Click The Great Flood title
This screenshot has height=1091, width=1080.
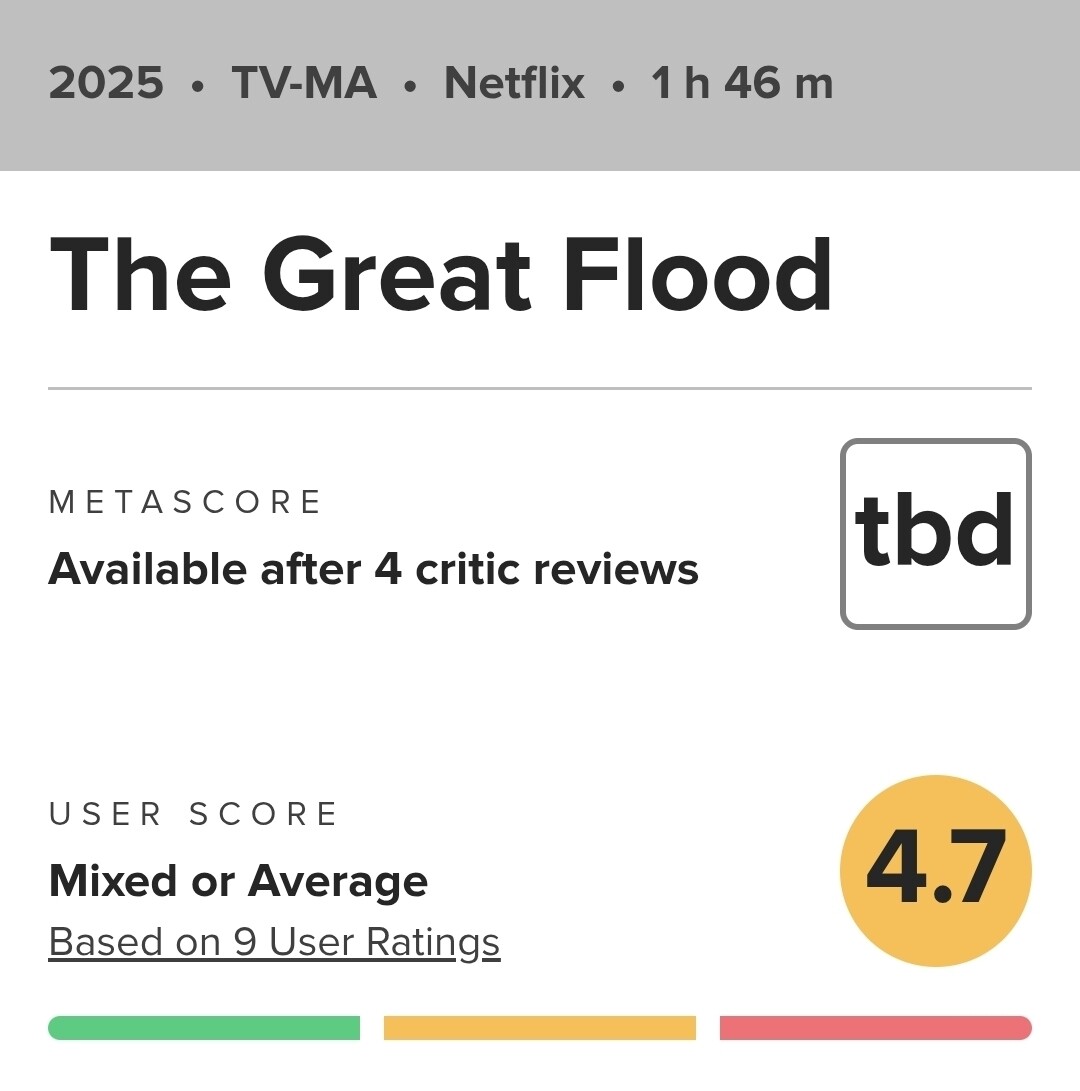440,276
